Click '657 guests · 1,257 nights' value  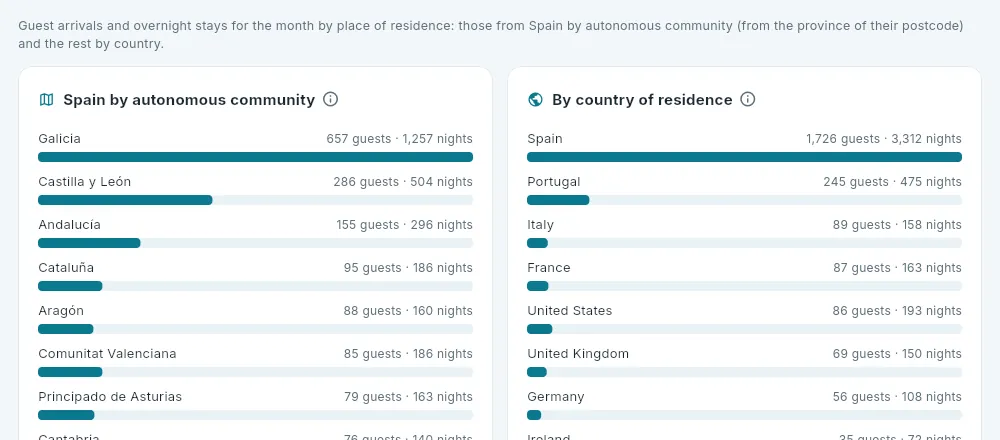399,139
